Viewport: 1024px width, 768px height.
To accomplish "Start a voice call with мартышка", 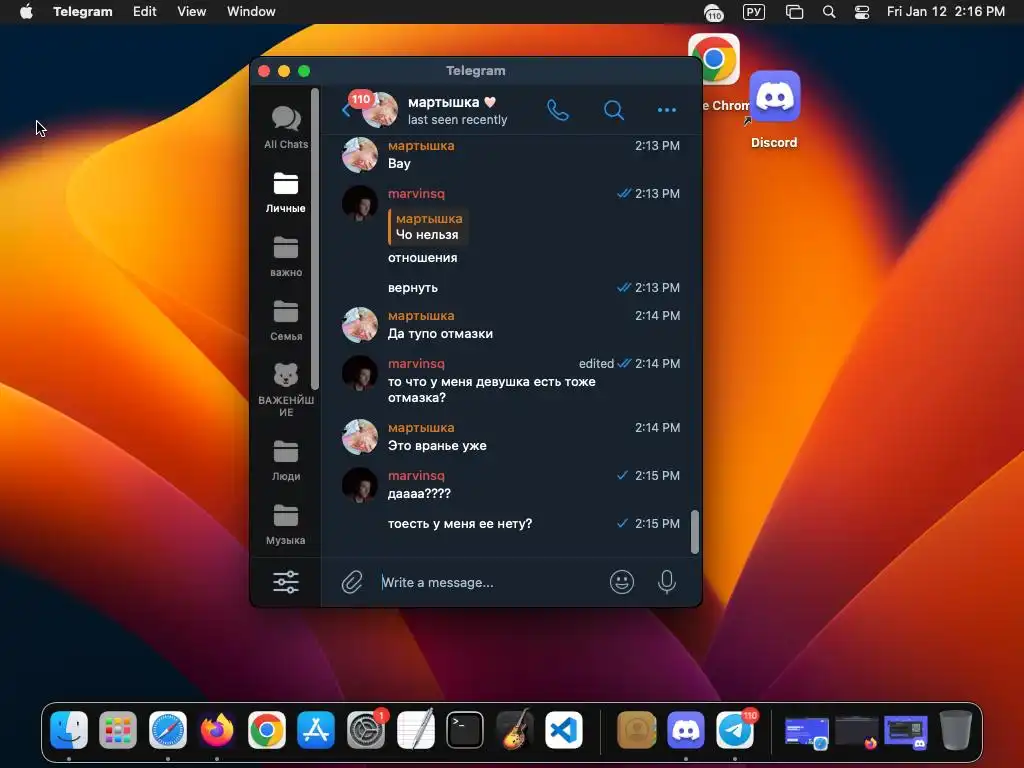I will (x=557, y=110).
